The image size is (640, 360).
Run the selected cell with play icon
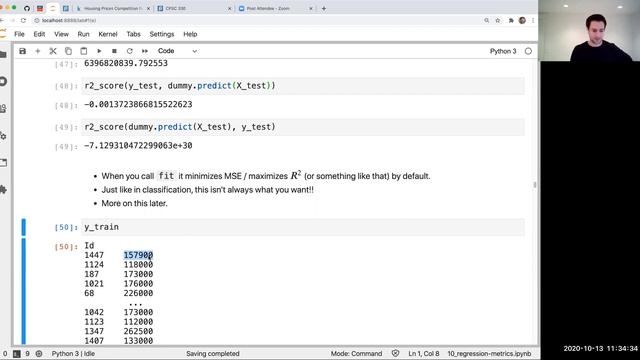pyautogui.click(x=99, y=51)
